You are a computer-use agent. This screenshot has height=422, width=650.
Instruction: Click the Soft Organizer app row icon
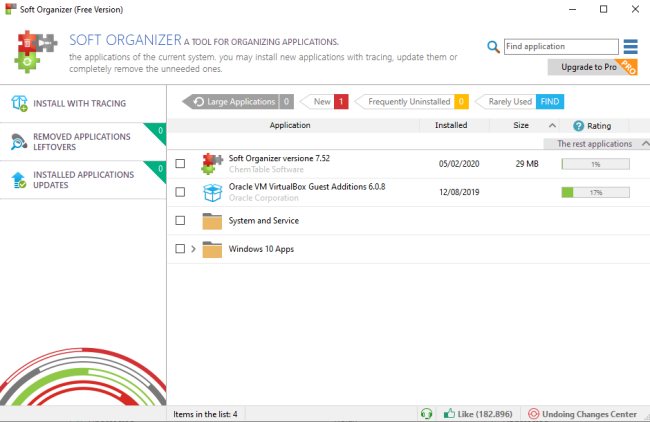click(x=212, y=164)
